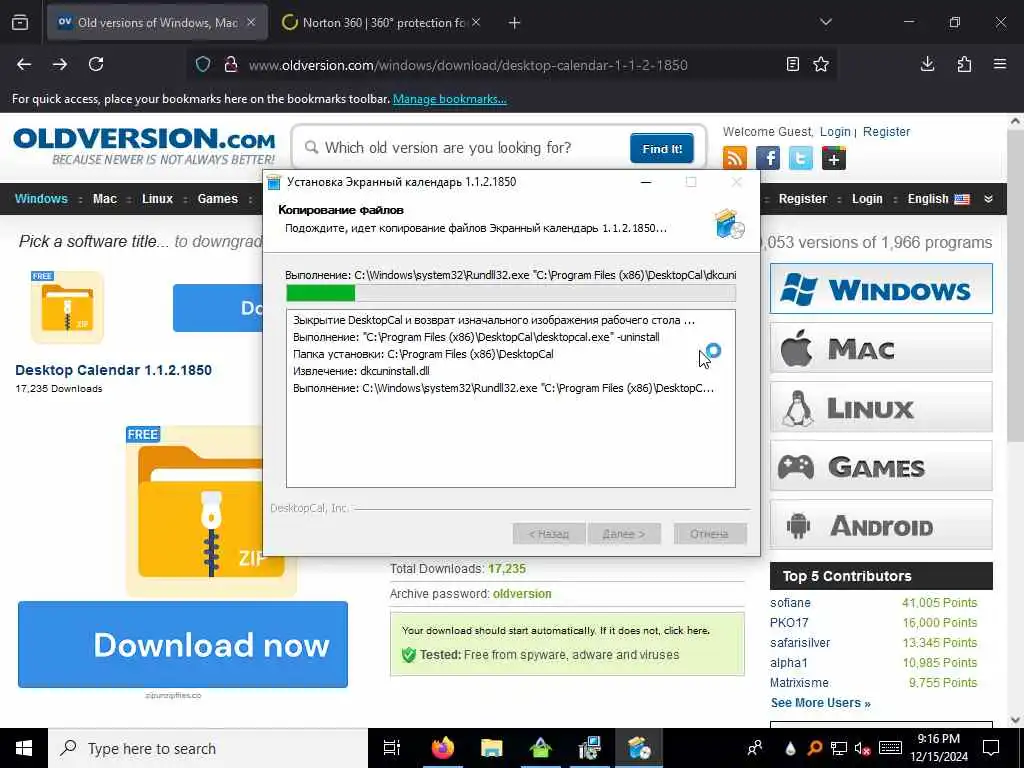Select Mac in site navigation
1024x768 pixels.
(x=104, y=199)
